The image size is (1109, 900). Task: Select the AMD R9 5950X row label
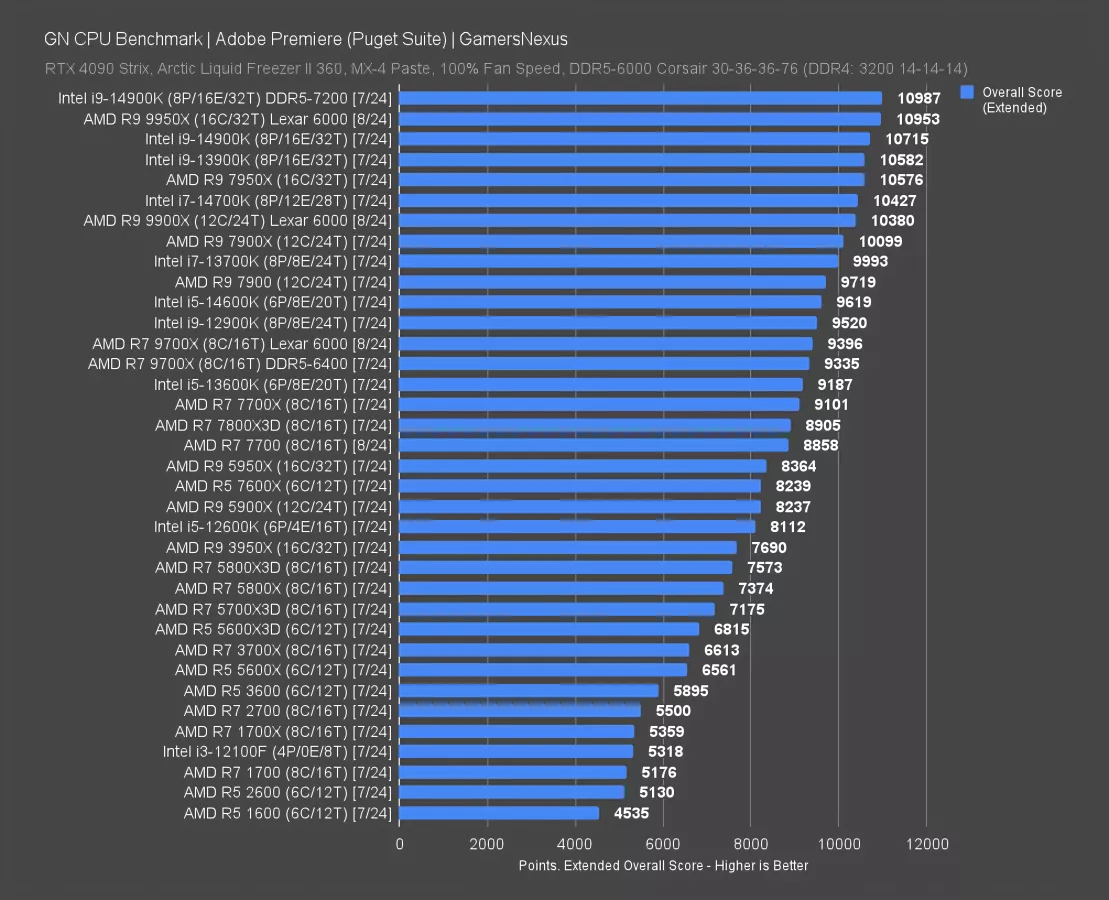278,466
